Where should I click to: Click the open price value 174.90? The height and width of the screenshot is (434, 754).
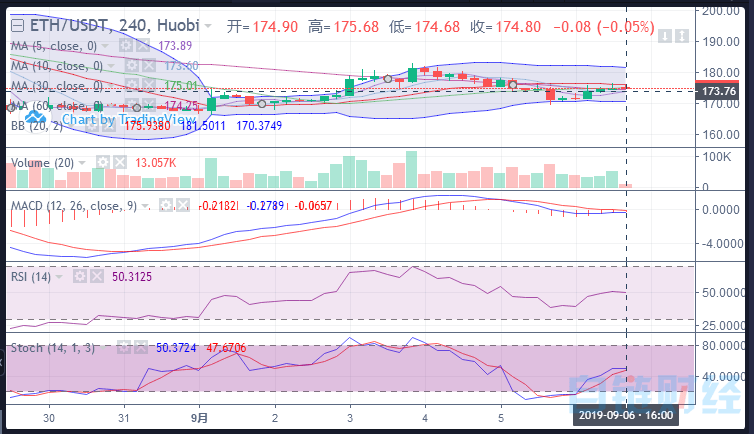click(x=276, y=26)
